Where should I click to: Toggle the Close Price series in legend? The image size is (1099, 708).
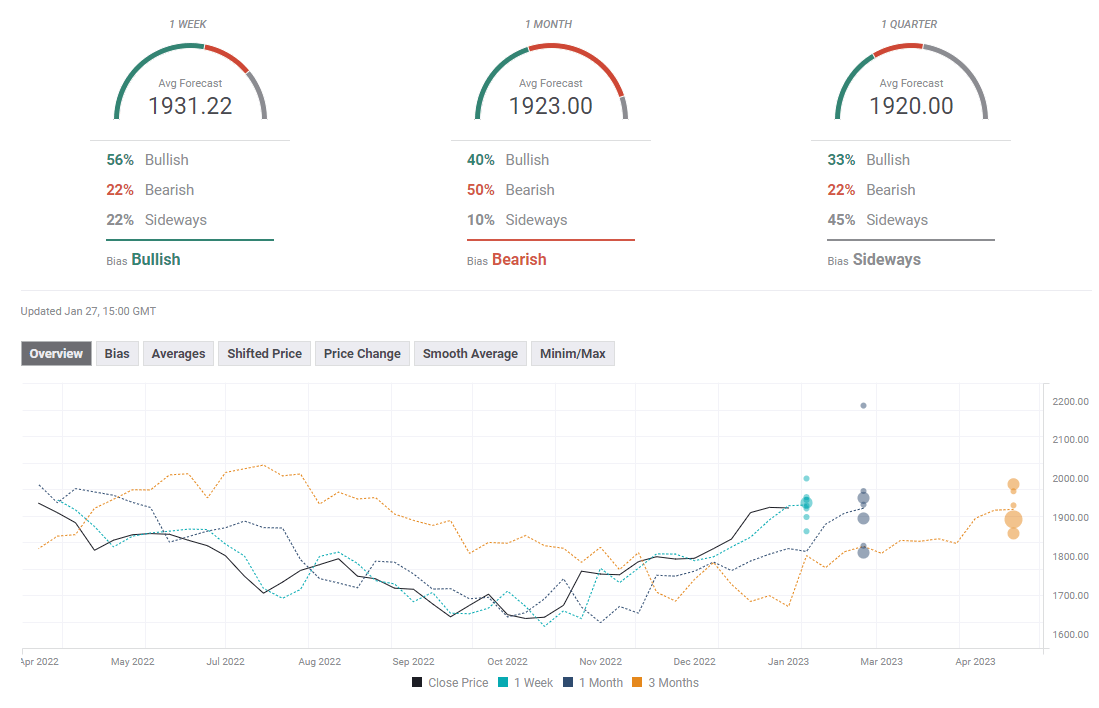pyautogui.click(x=450, y=683)
